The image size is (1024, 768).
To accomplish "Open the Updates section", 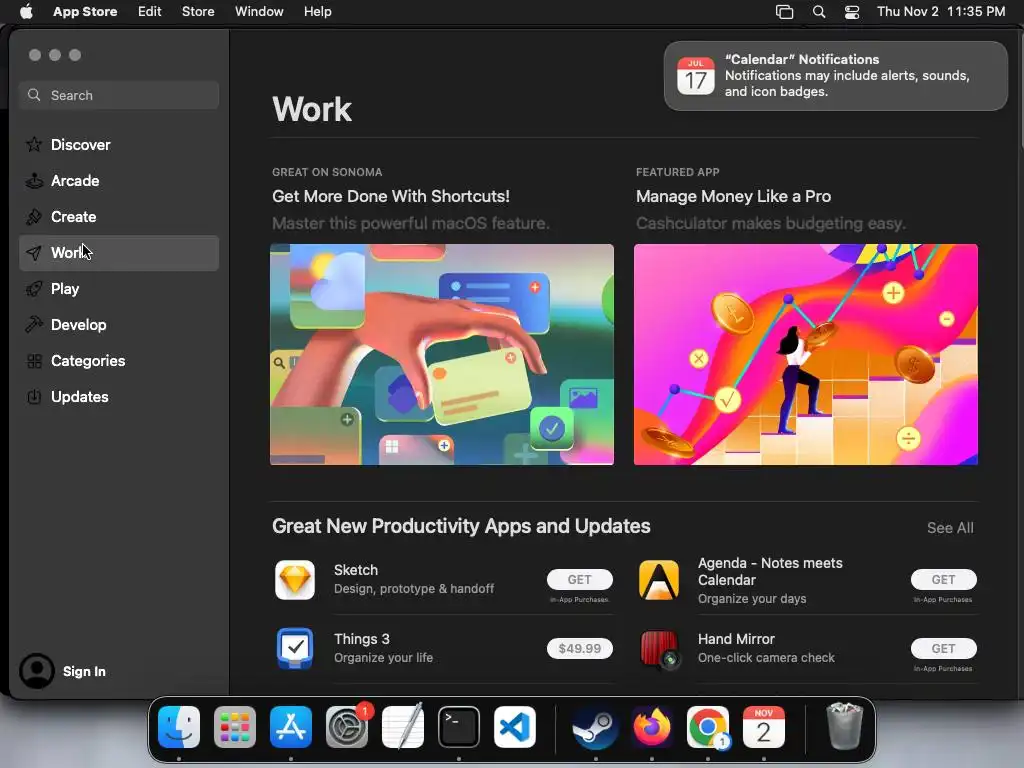I will pos(118,397).
